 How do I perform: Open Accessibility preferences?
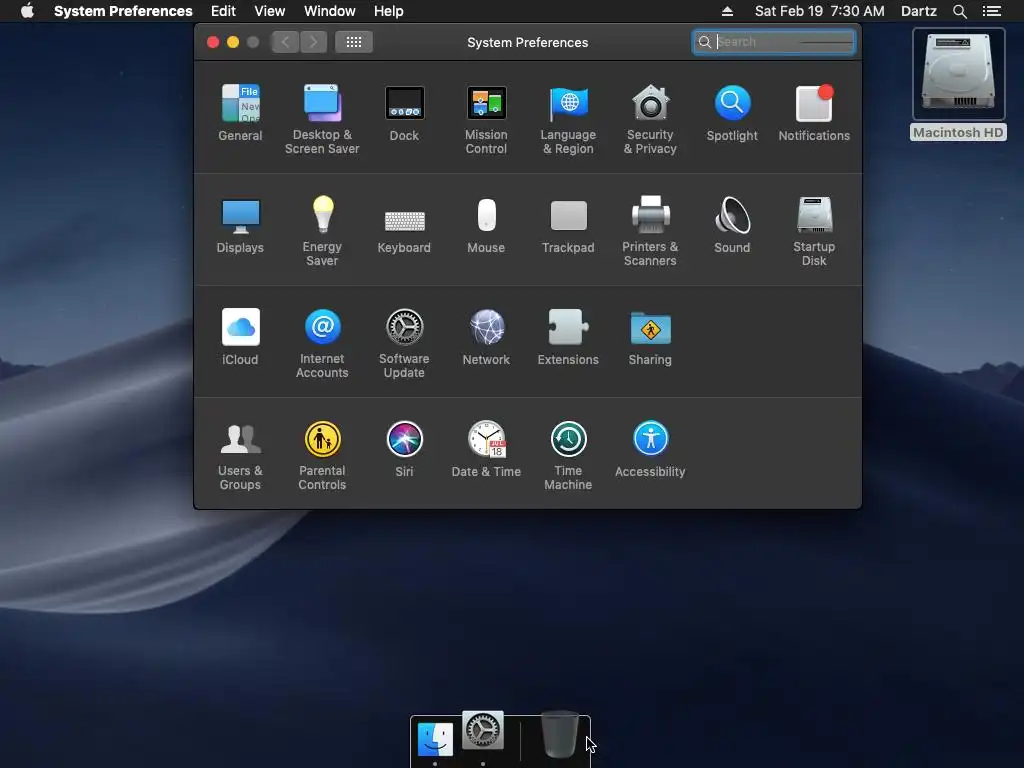coord(650,449)
